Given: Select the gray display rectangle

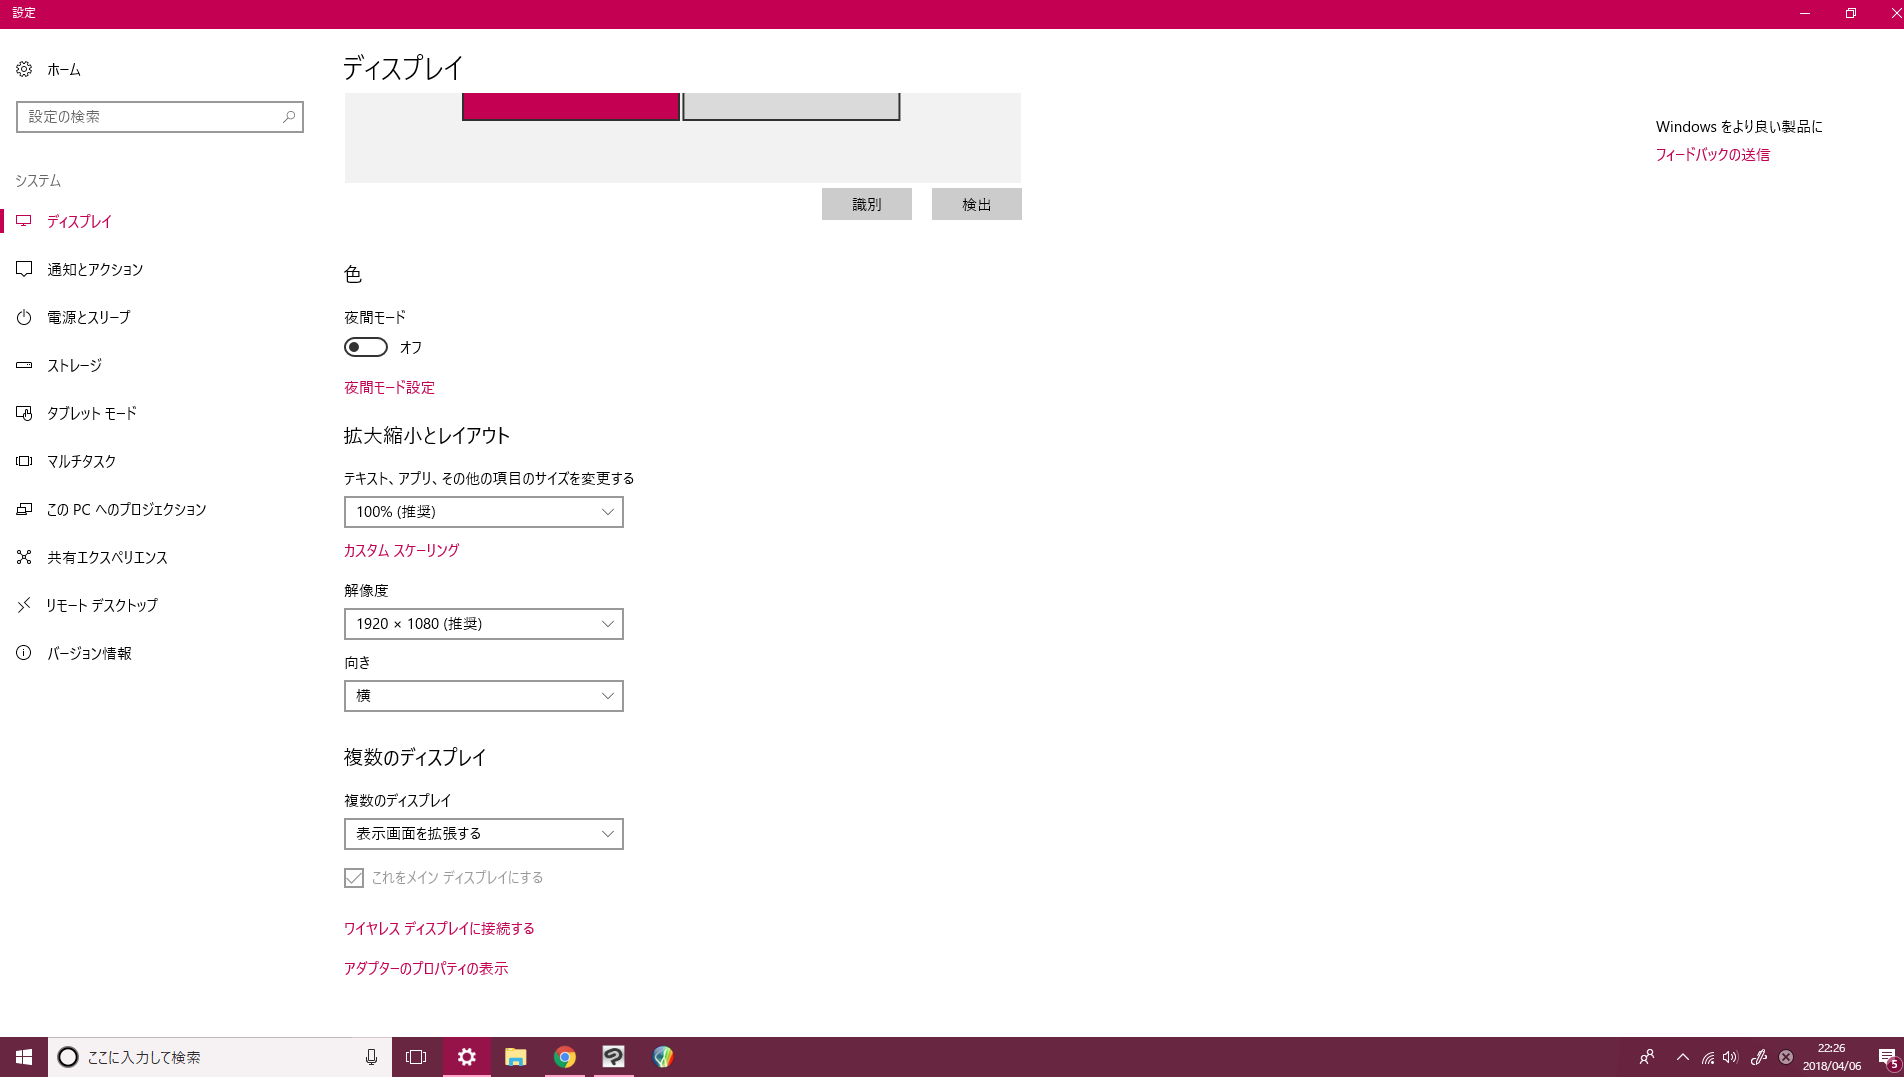Looking at the screenshot, I should click(x=791, y=106).
